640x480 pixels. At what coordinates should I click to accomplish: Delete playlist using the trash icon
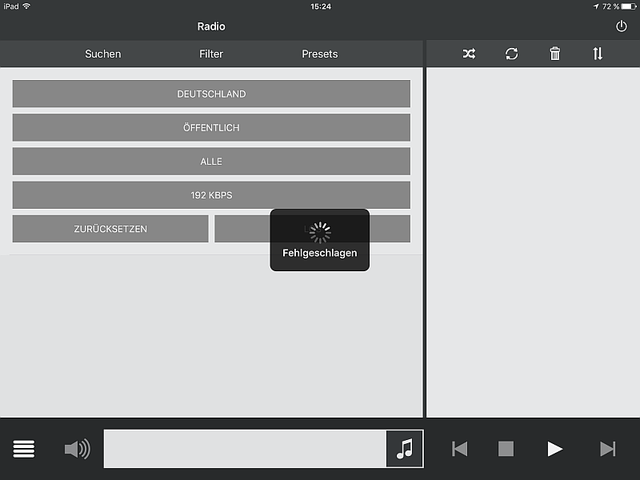coord(555,54)
